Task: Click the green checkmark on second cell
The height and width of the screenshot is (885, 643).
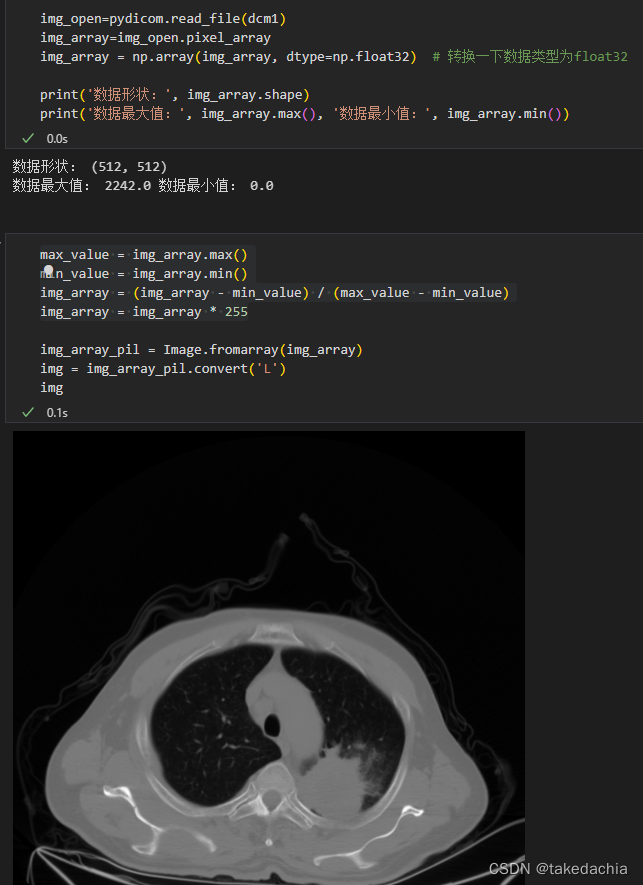Action: point(28,413)
